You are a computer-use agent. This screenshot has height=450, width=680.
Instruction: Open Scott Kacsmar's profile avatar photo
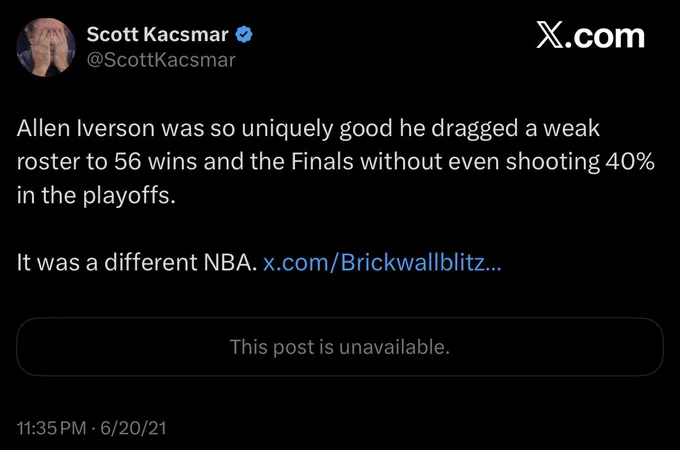coord(46,47)
